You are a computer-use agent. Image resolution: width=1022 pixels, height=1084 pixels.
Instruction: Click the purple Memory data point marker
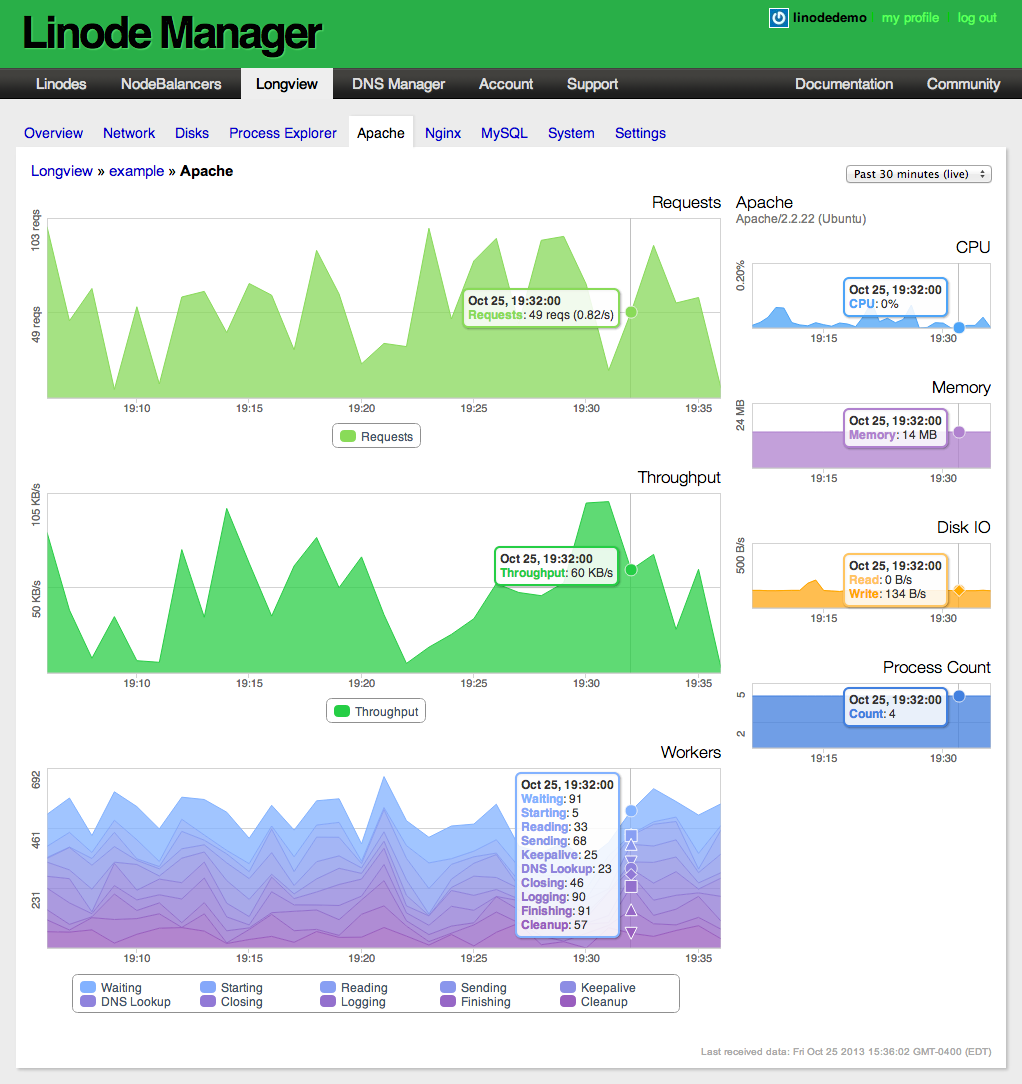point(959,433)
